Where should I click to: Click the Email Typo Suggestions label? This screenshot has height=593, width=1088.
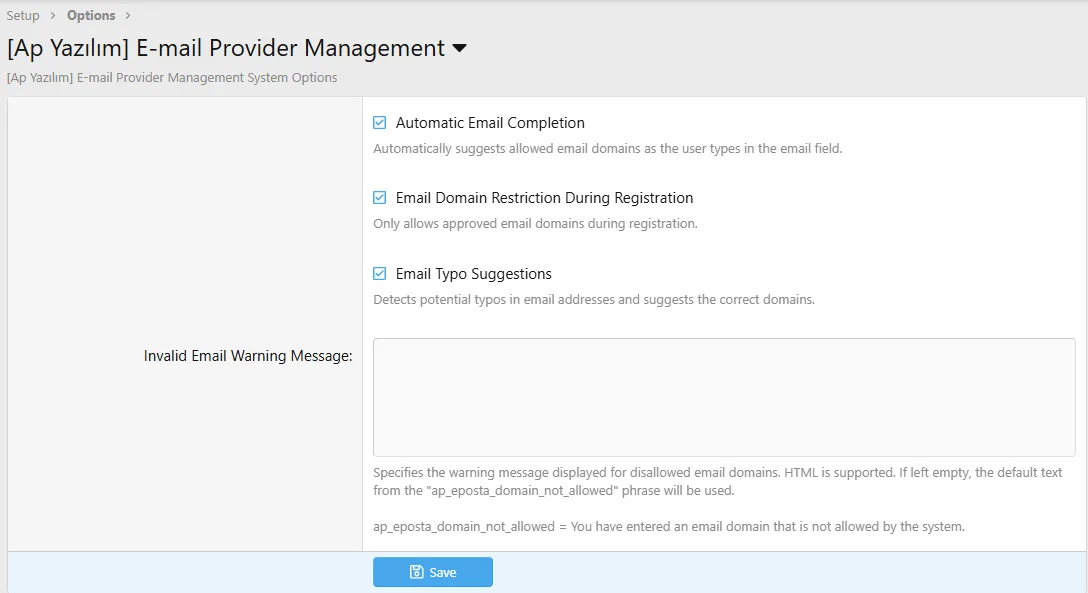tap(473, 274)
